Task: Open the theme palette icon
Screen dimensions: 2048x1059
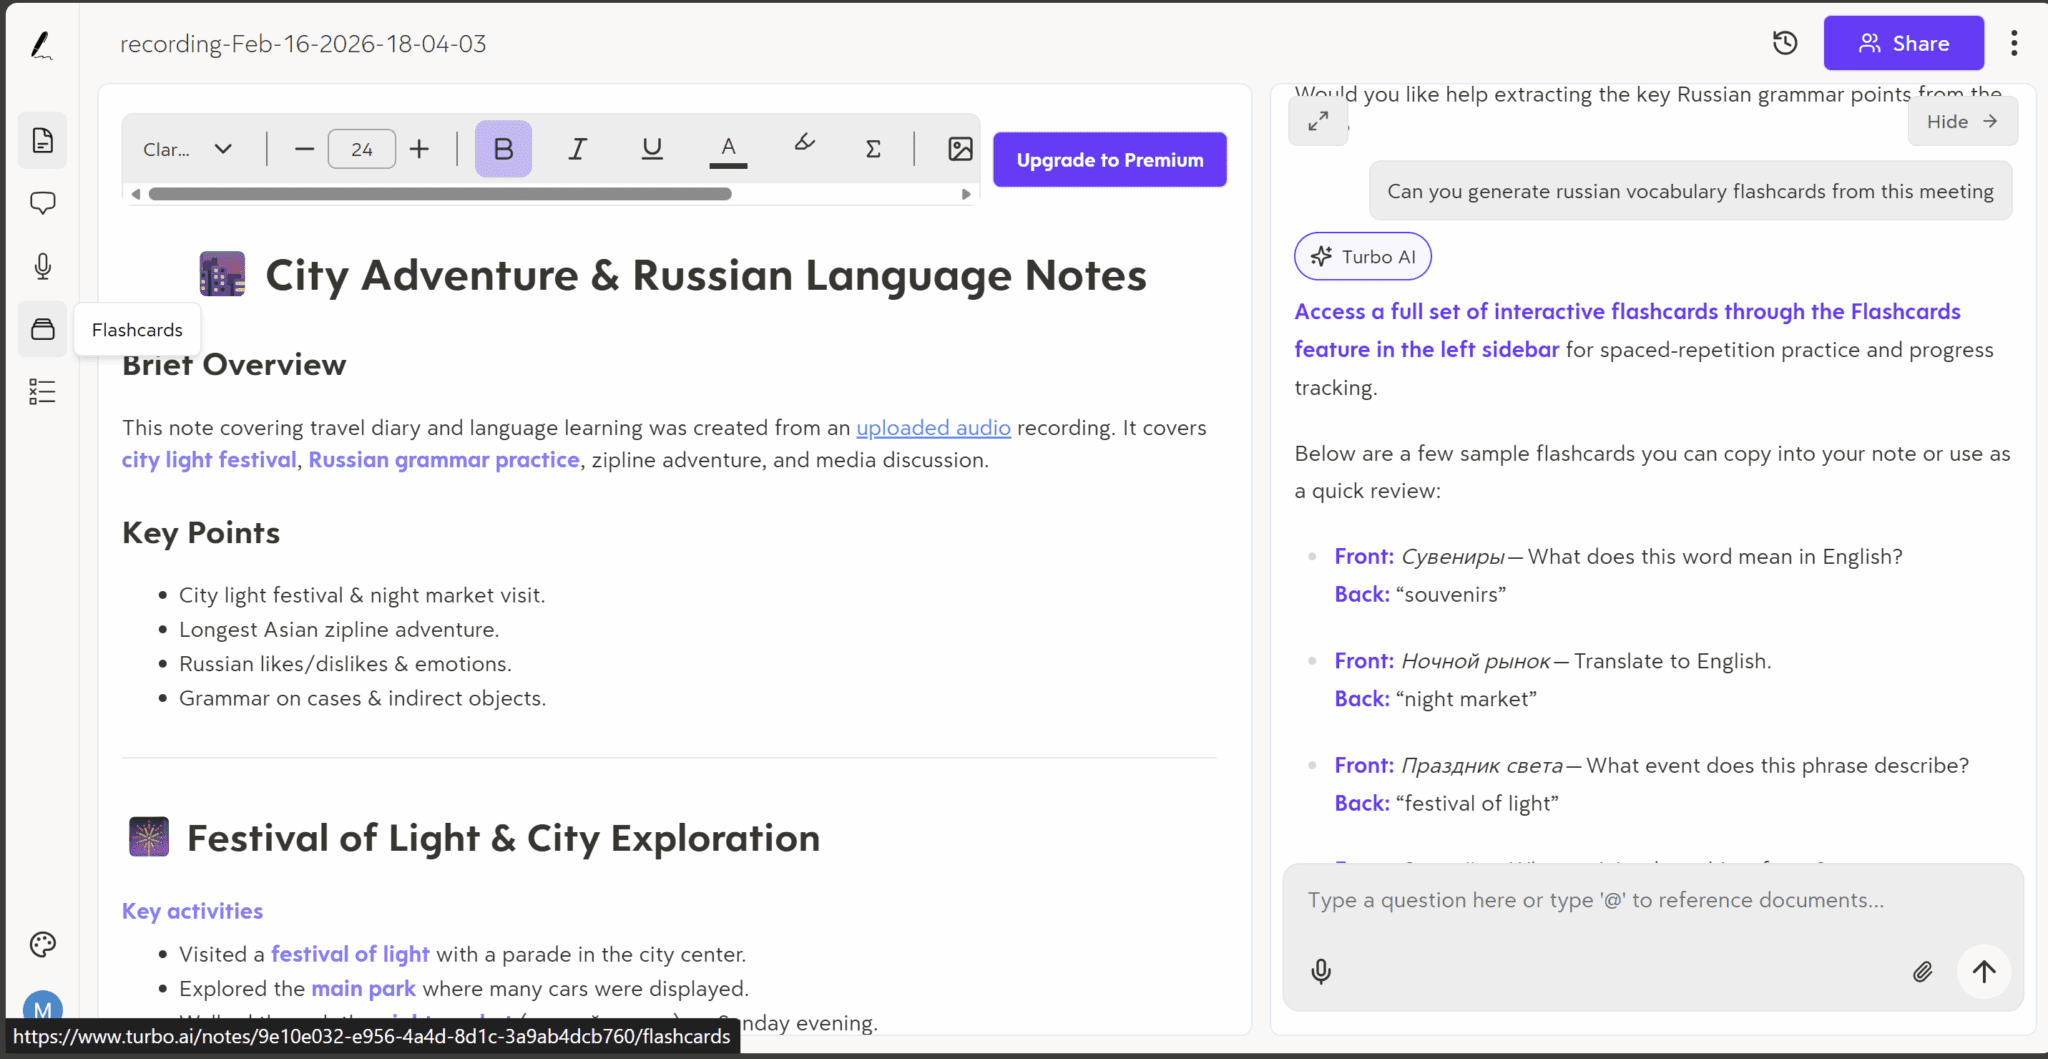Action: click(42, 943)
